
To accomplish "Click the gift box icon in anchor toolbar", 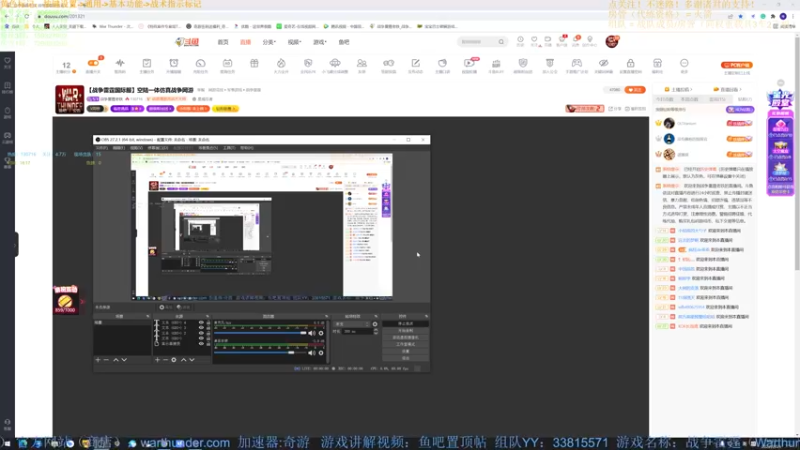I will [x=254, y=63].
